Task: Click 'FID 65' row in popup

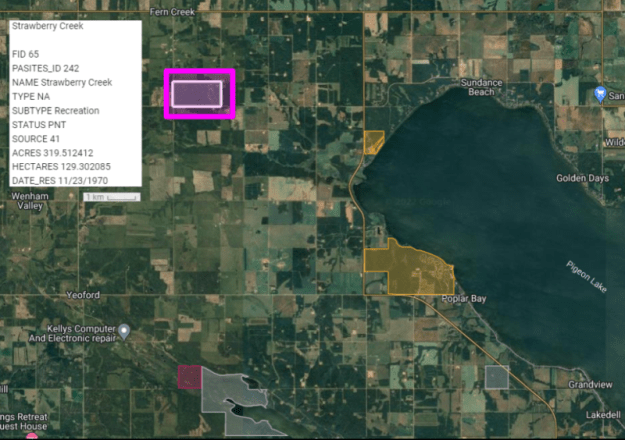Action: click(26, 54)
